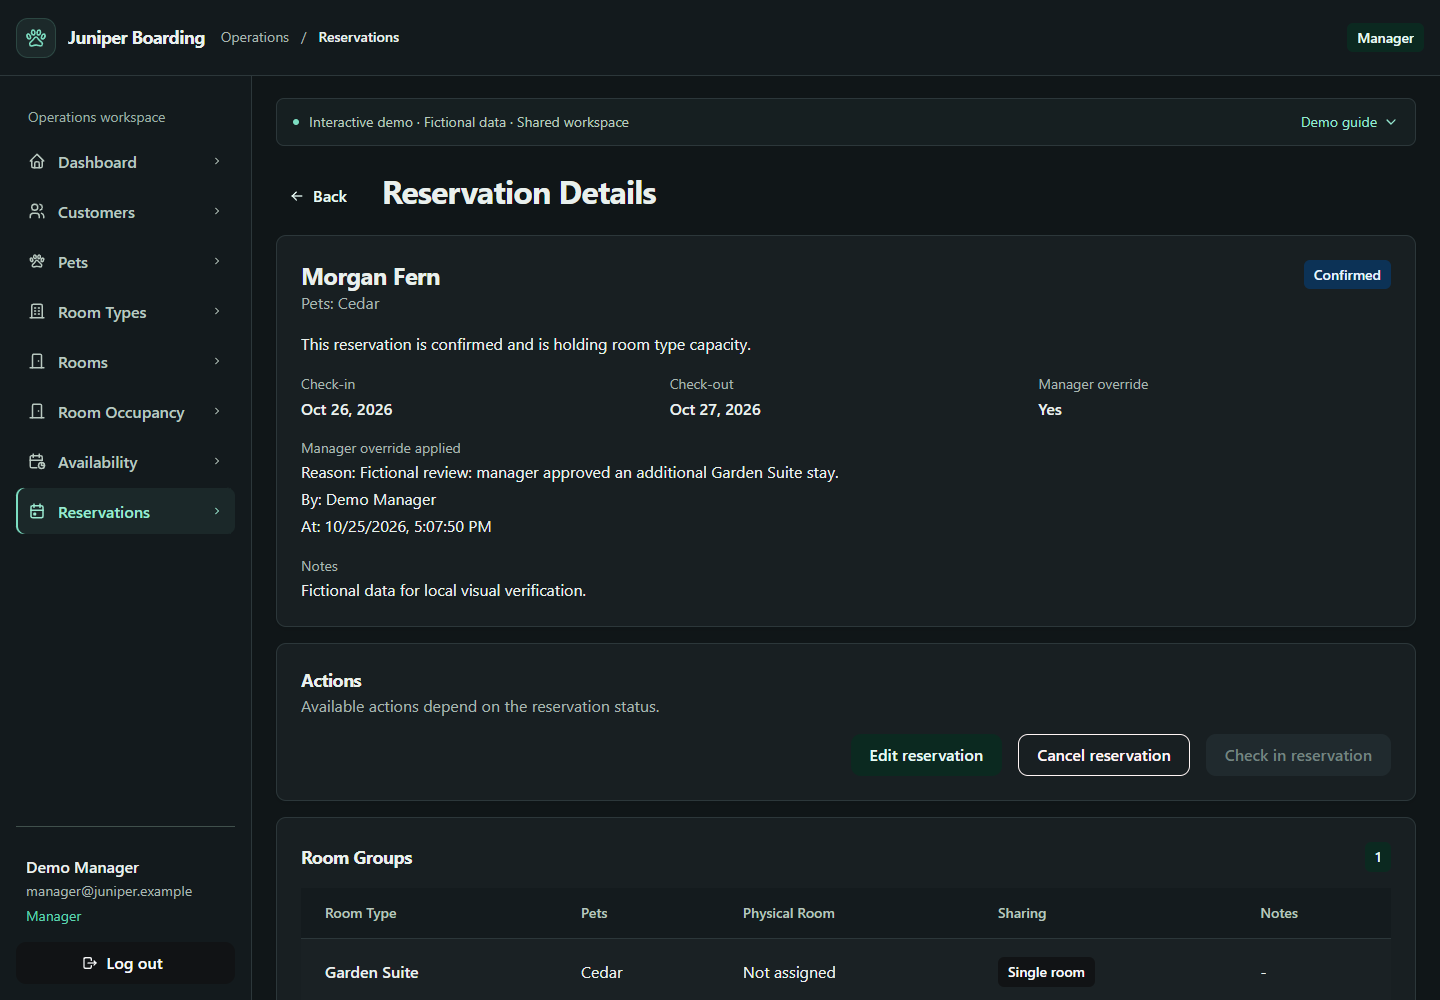Expand the Reservations chevron
The width and height of the screenshot is (1440, 1000).
pyautogui.click(x=217, y=511)
